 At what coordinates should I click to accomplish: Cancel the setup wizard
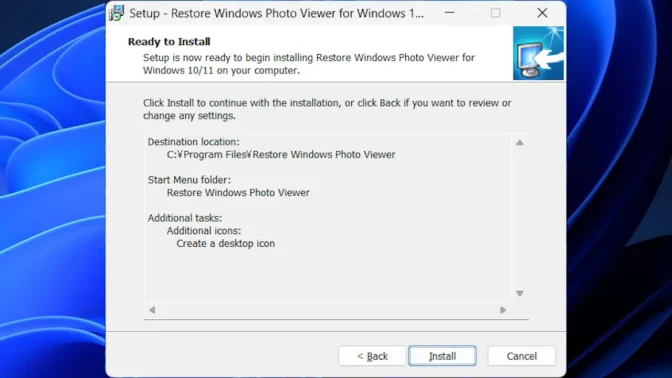tap(521, 356)
